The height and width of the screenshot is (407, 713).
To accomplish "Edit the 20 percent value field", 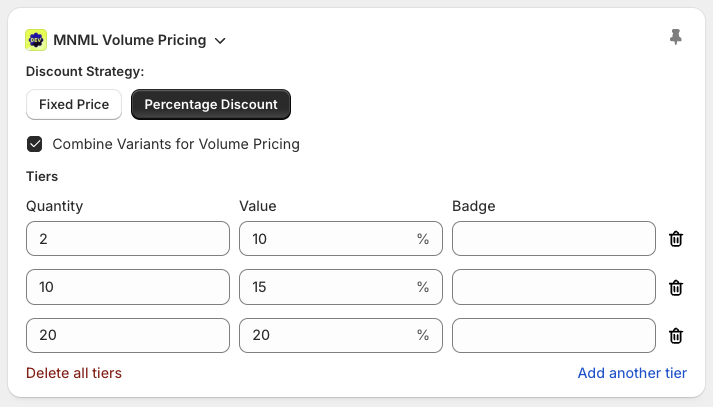I will [325, 336].
